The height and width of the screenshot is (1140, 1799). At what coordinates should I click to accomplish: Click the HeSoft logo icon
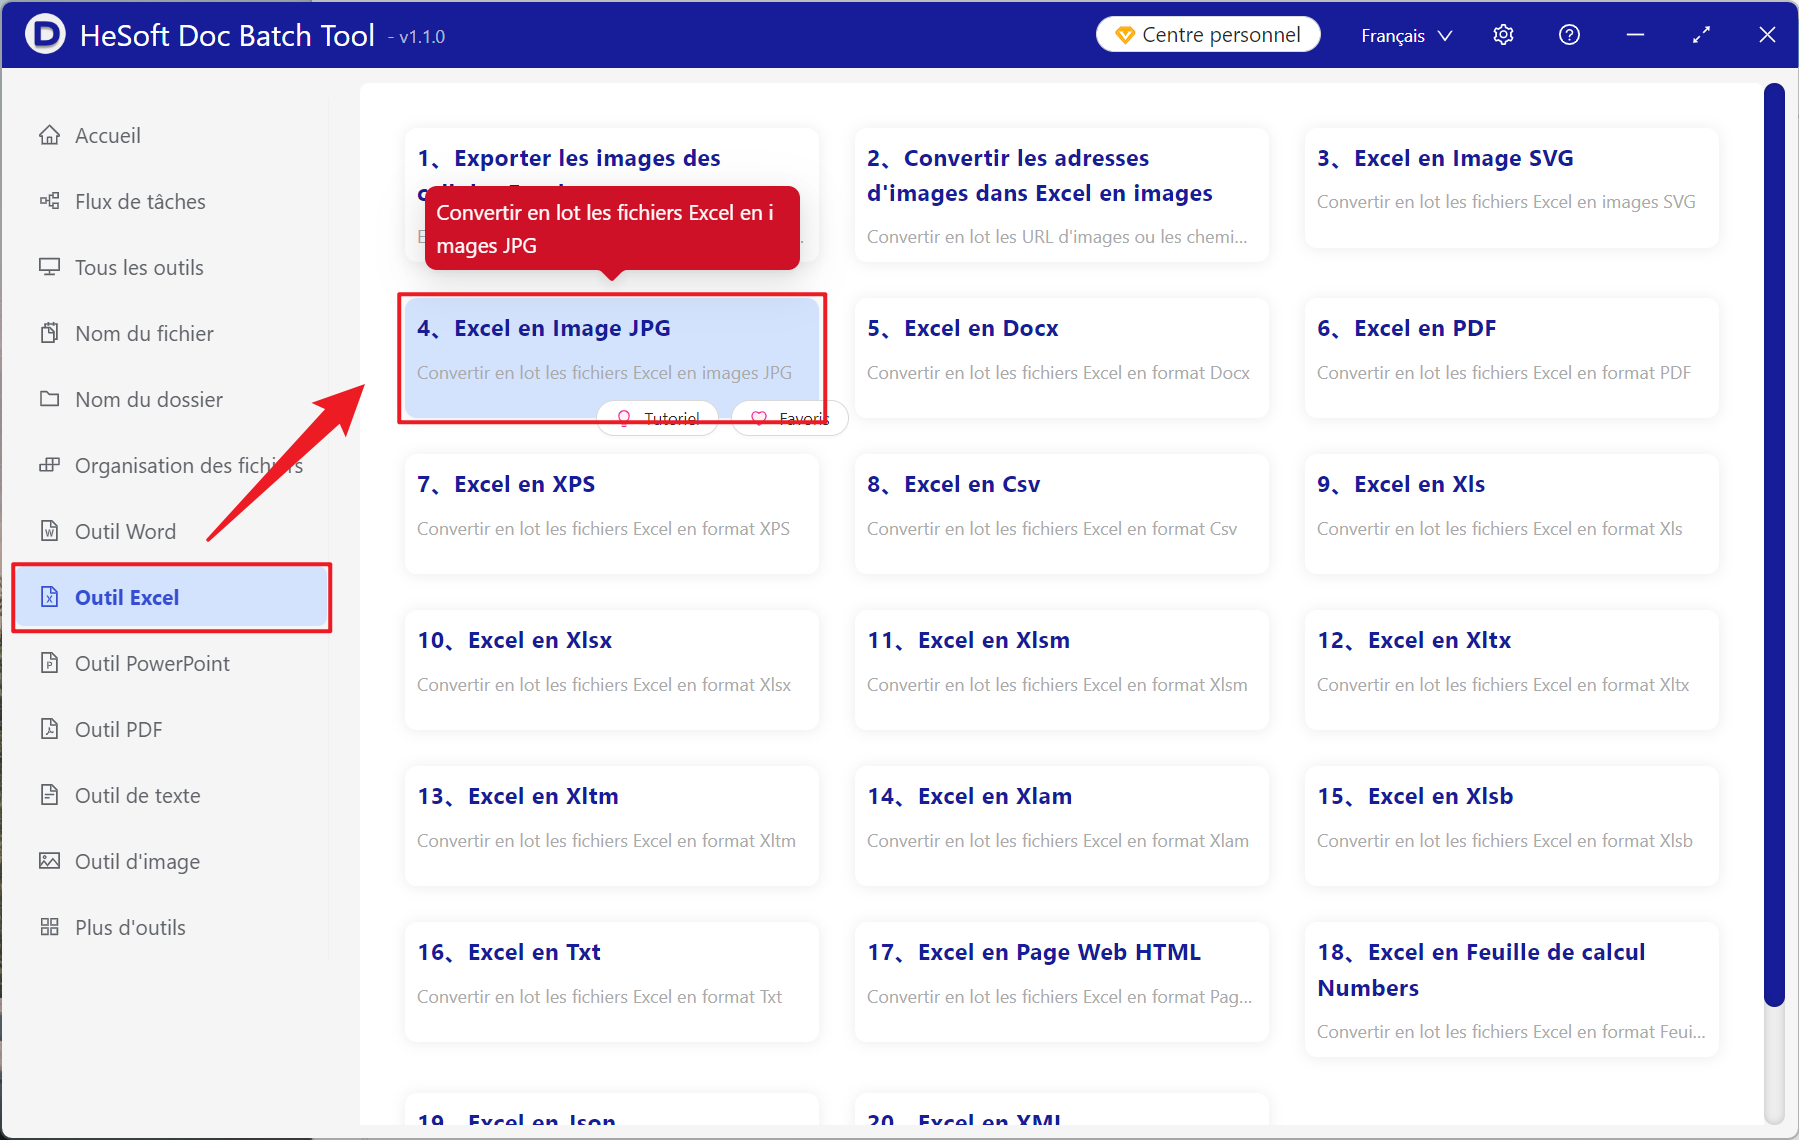point(45,35)
